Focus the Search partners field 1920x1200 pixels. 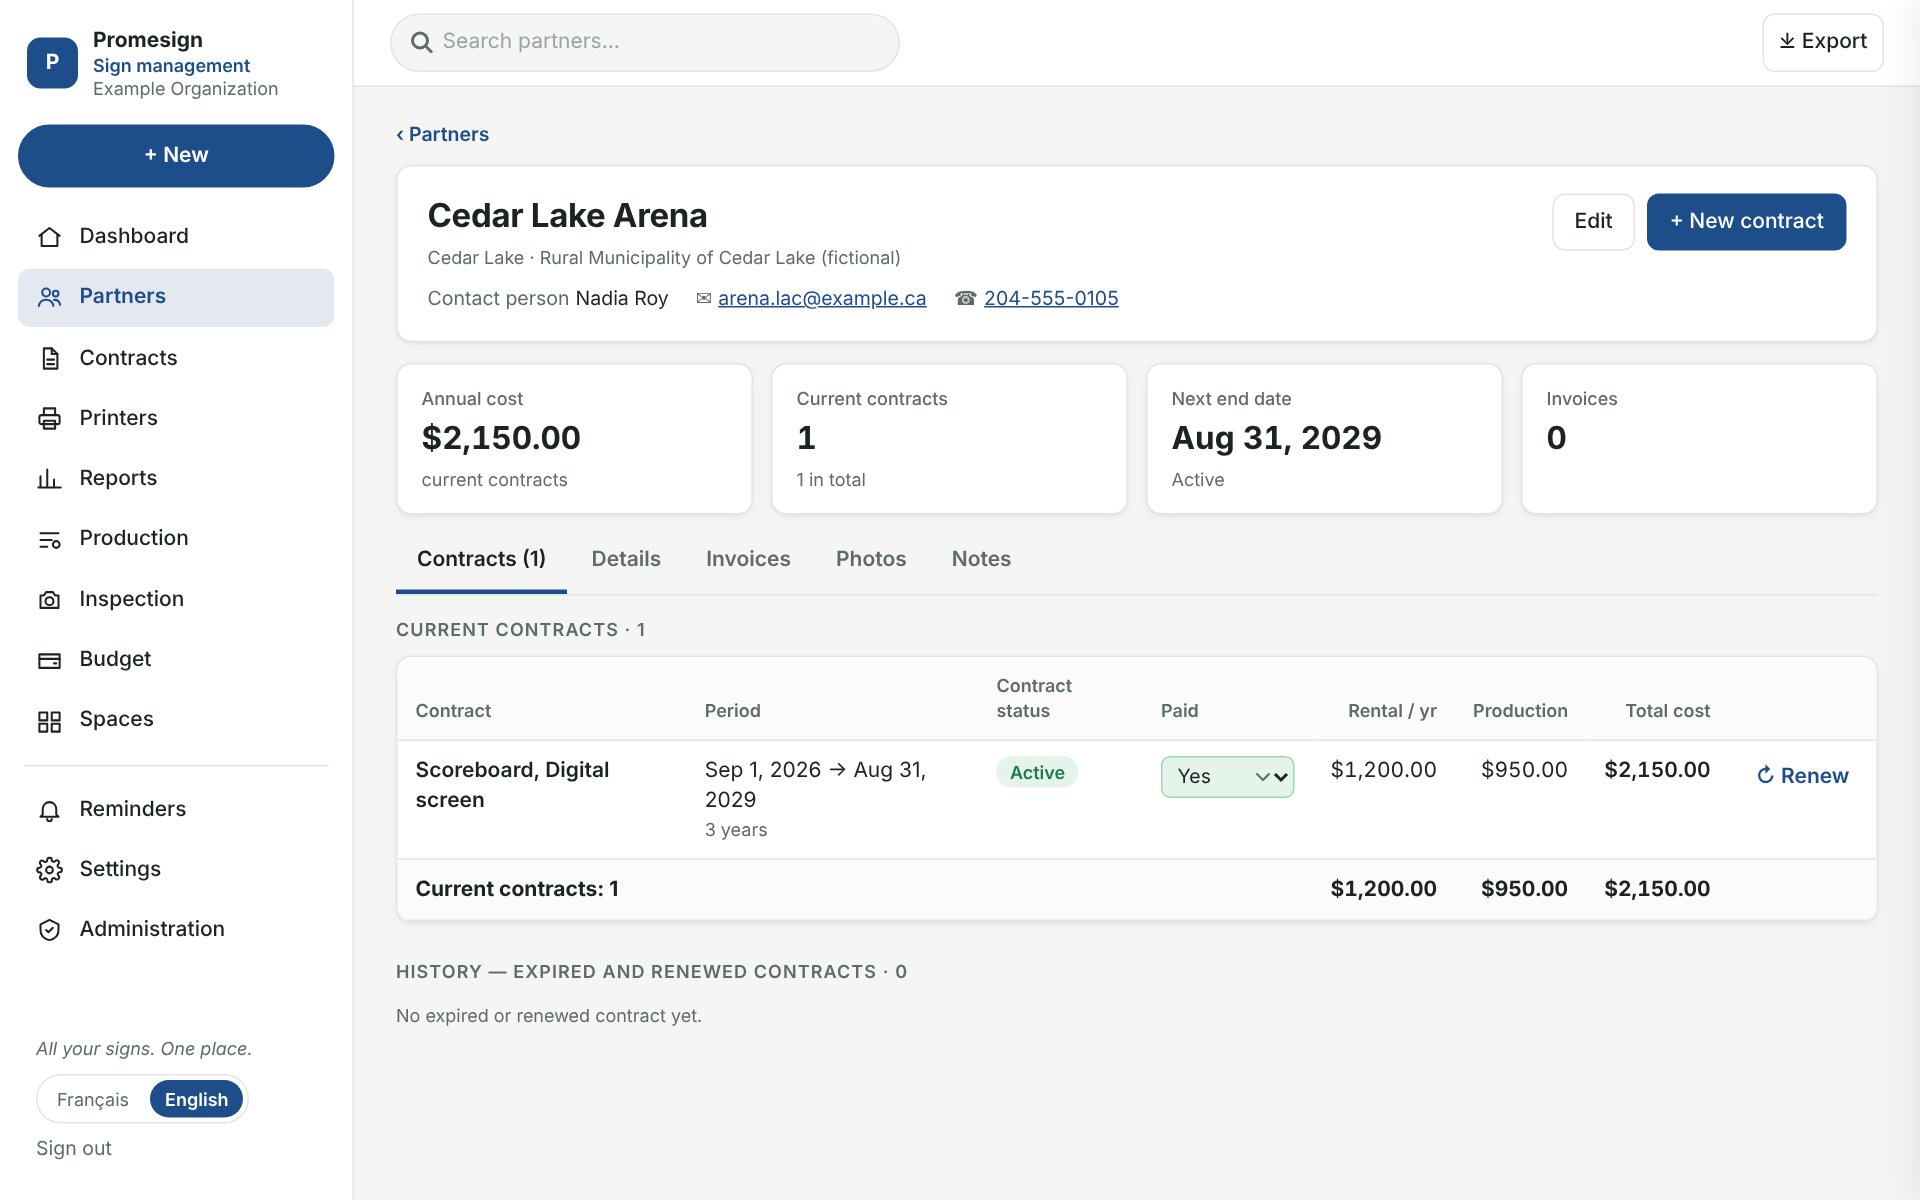(645, 42)
